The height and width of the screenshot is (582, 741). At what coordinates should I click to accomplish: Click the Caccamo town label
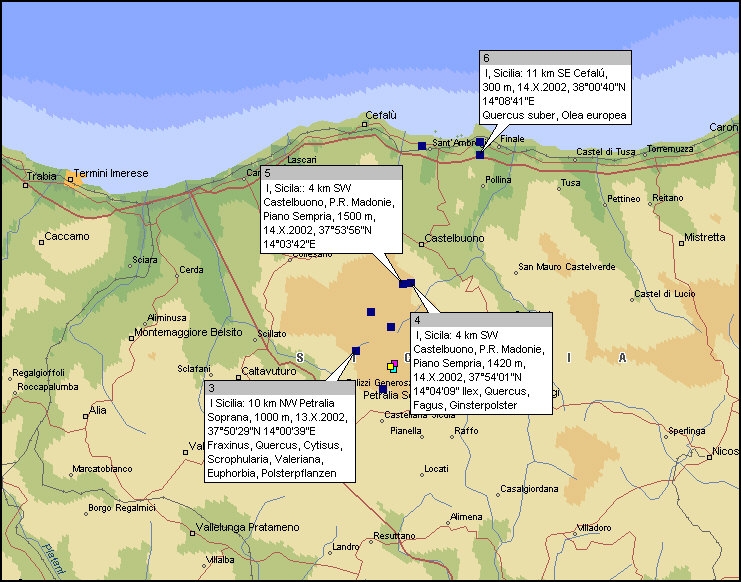66,237
